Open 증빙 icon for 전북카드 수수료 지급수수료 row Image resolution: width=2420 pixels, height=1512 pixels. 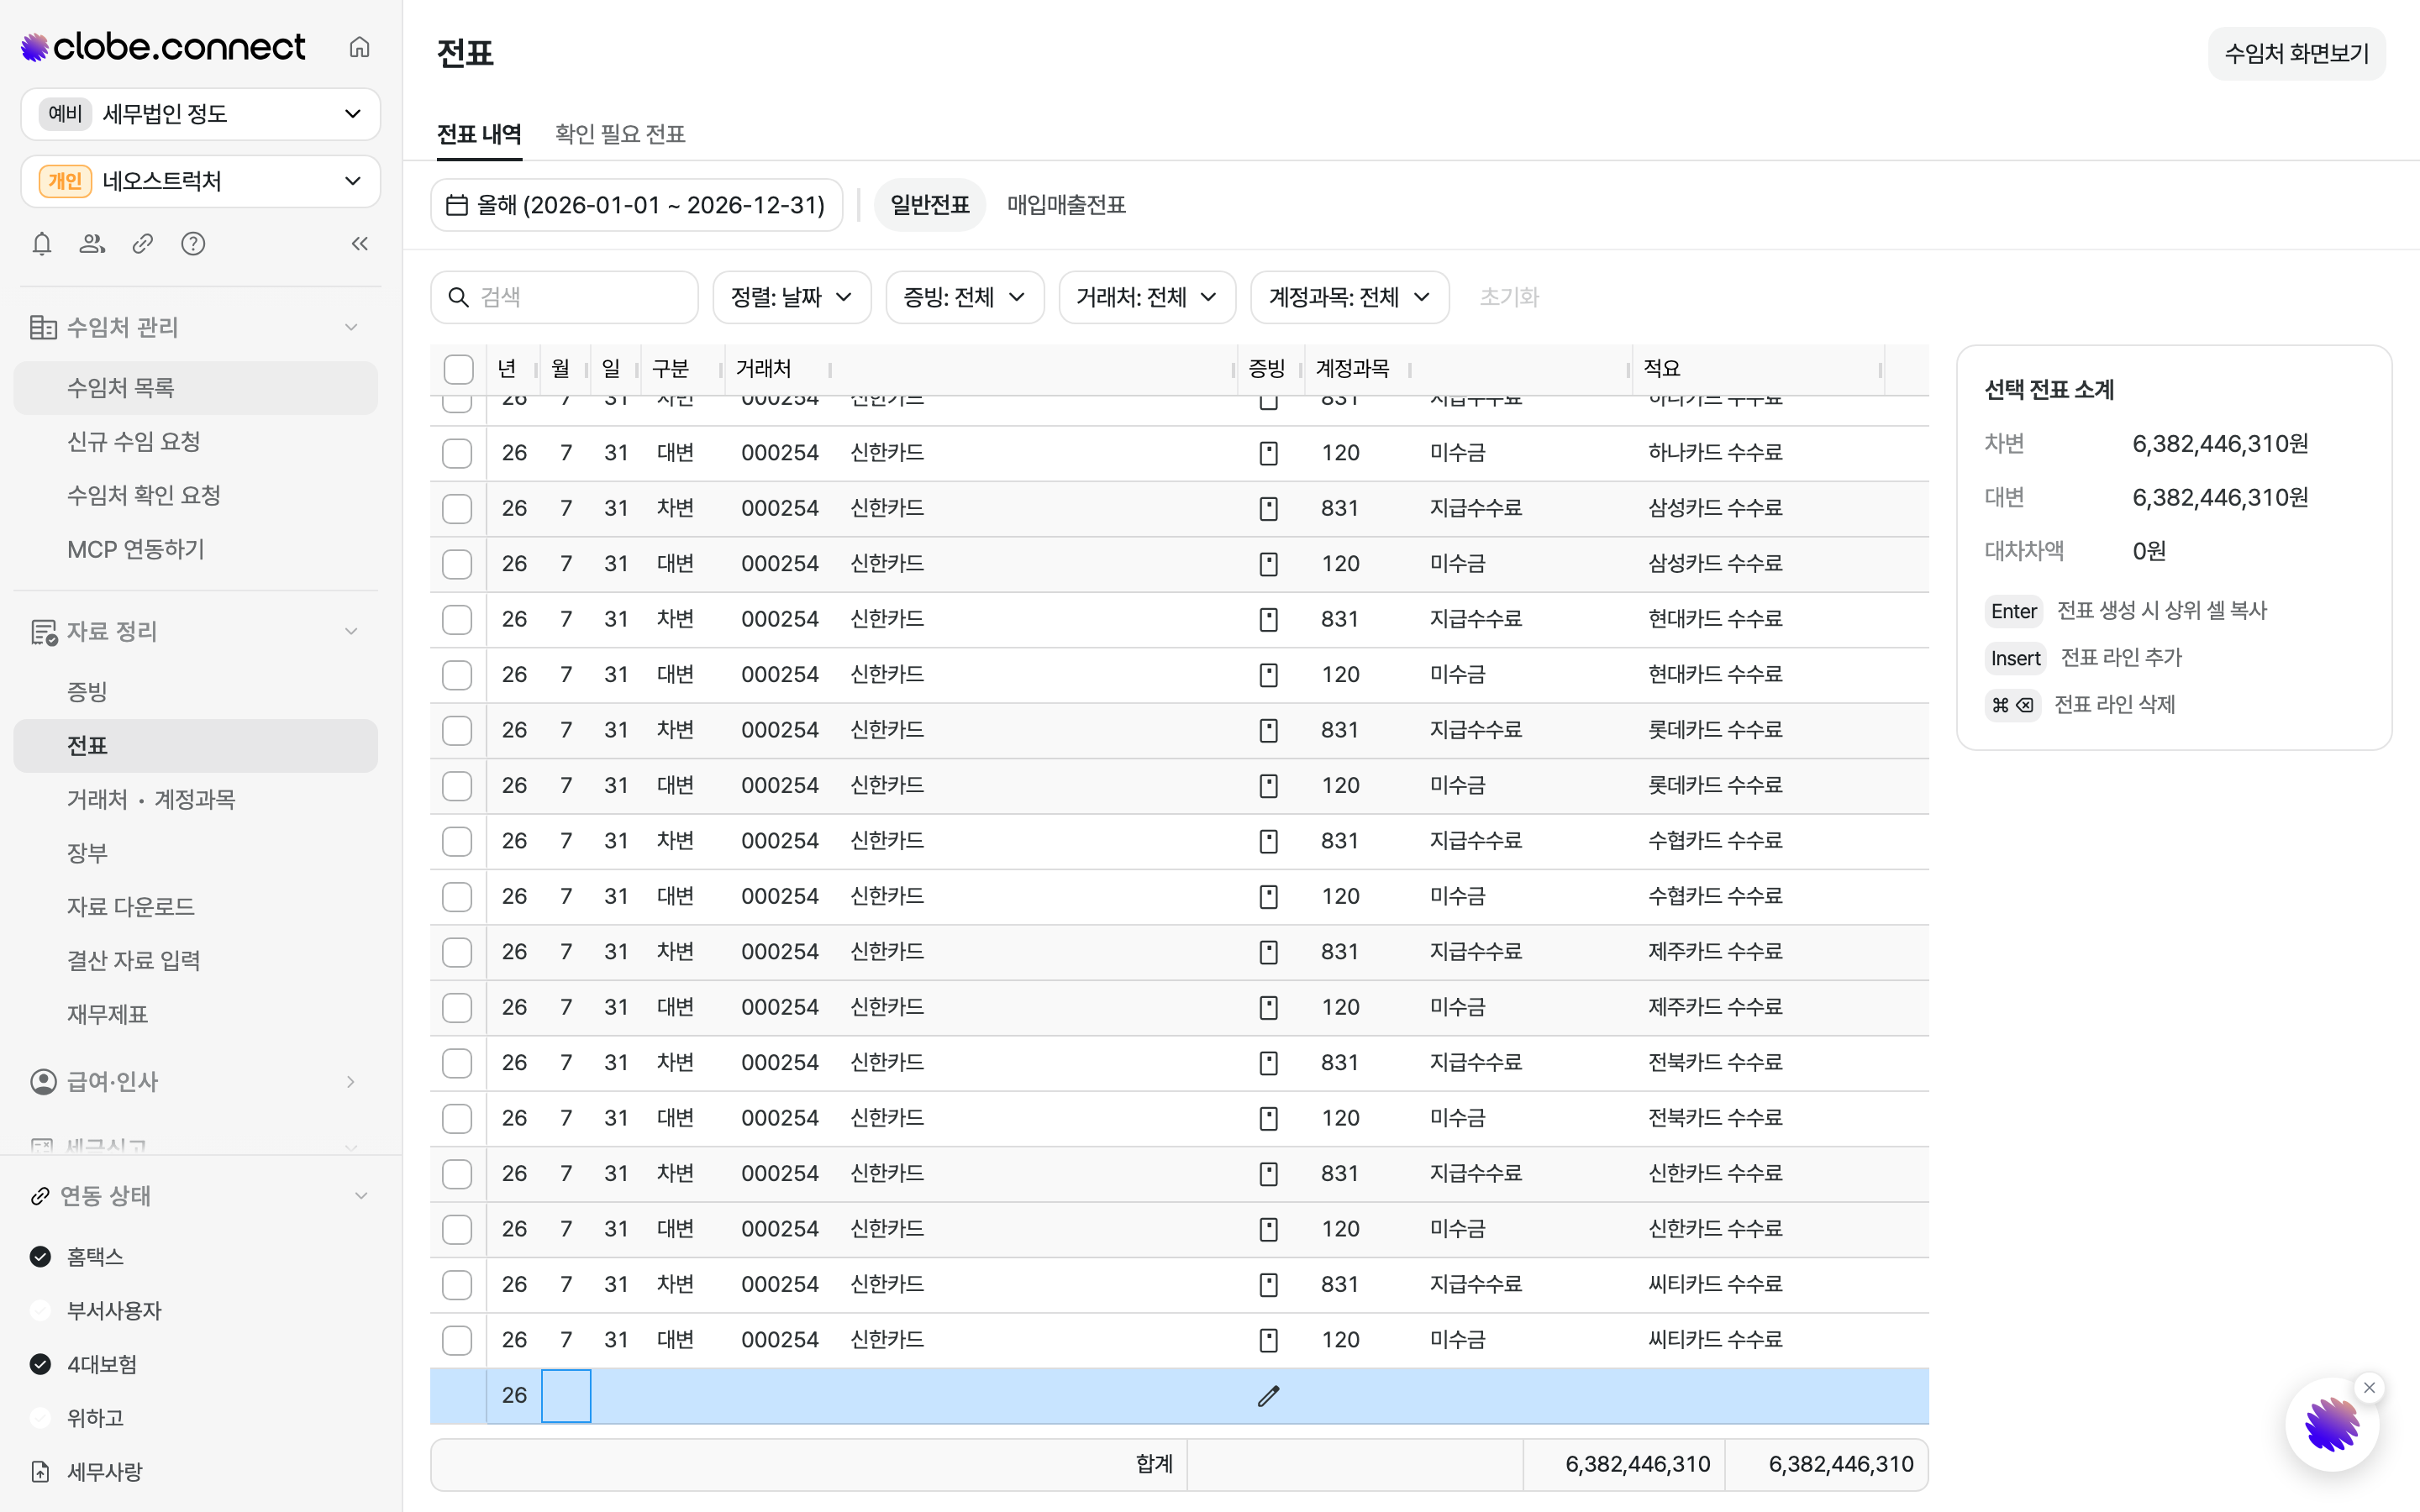pos(1268,1063)
